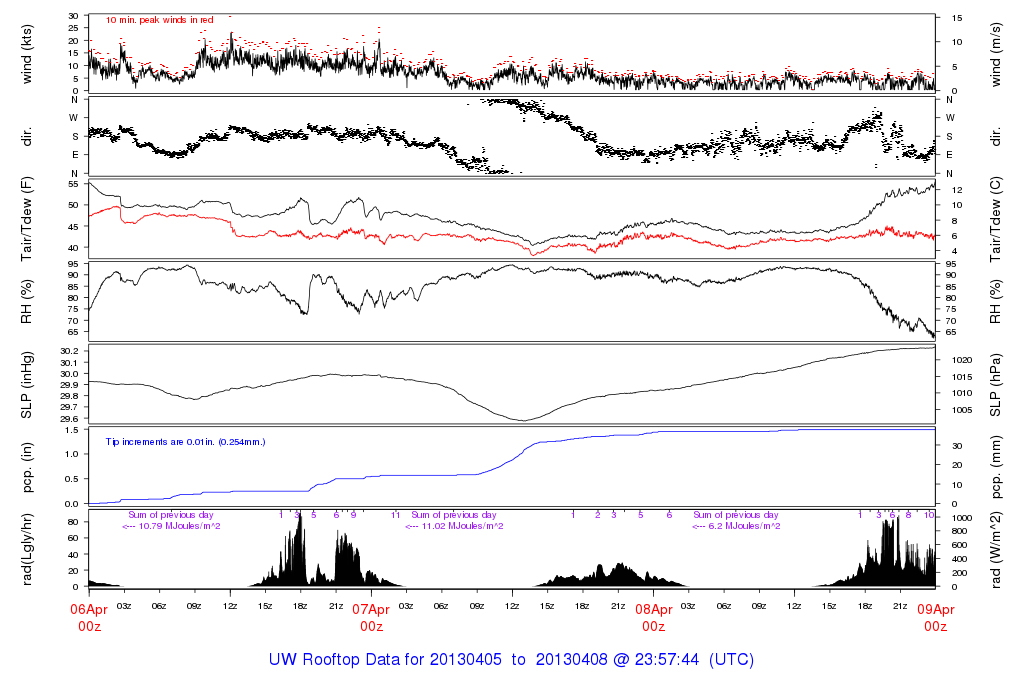
Task: Click the "wind (kts)" axis label
Action: tap(27, 54)
